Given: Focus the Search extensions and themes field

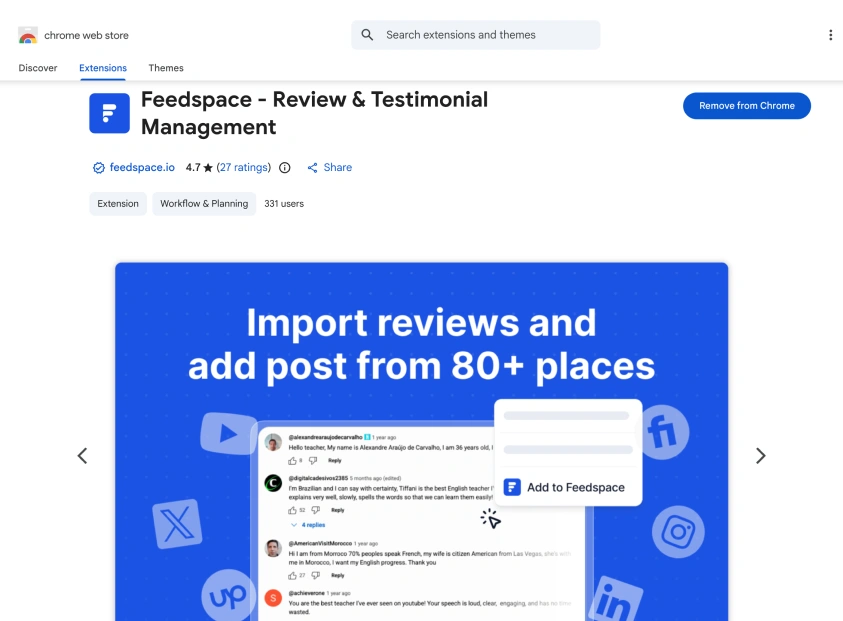Looking at the screenshot, I should pos(476,35).
